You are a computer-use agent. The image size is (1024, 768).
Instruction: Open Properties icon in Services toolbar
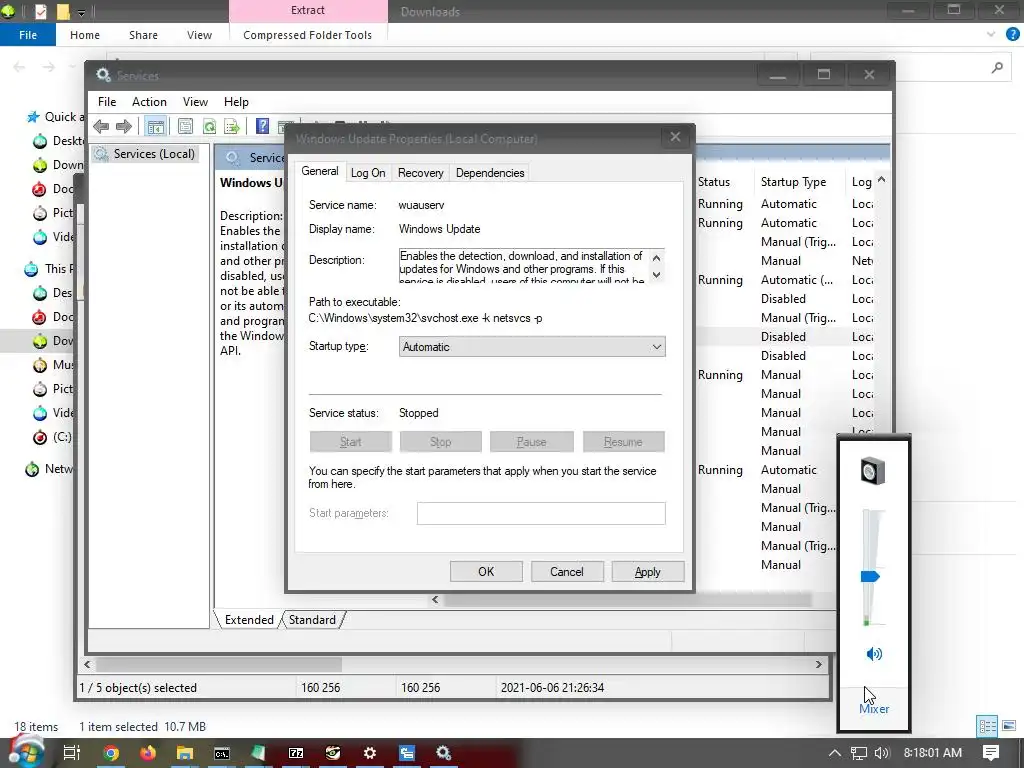(185, 126)
